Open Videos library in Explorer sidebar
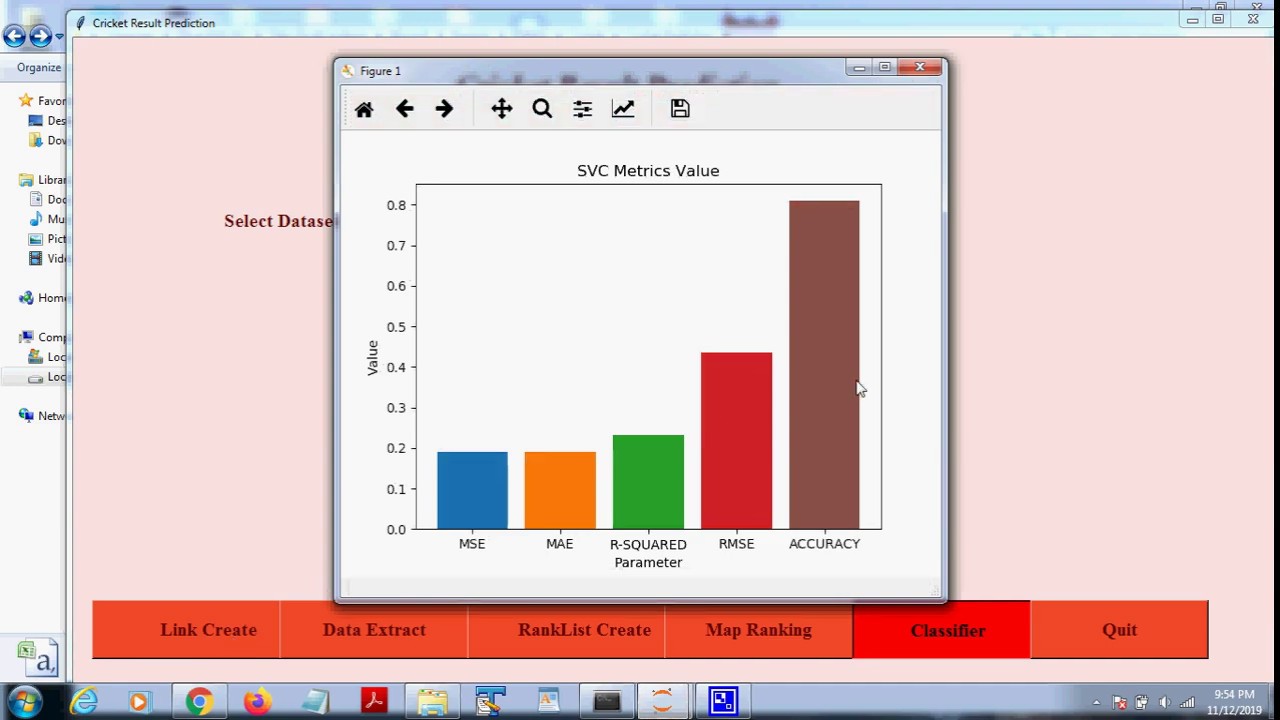This screenshot has width=1280, height=720. click(x=48, y=259)
